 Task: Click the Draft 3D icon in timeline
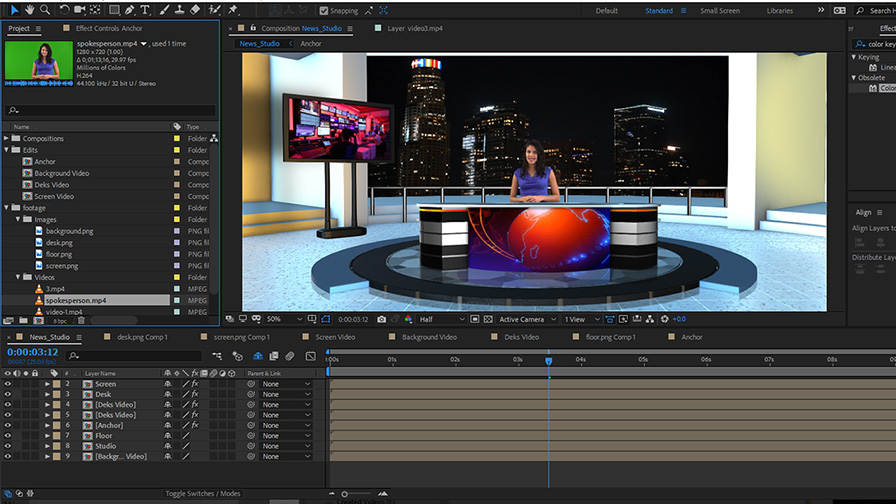pos(238,356)
